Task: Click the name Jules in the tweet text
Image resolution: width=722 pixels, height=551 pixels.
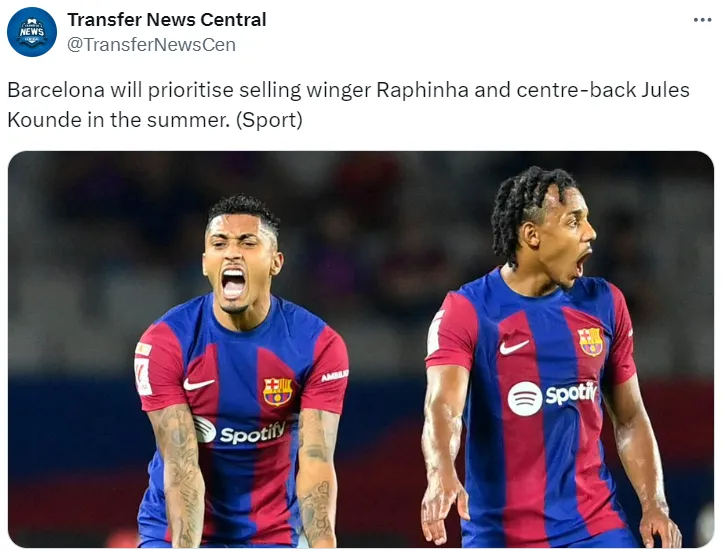Action: pos(665,90)
